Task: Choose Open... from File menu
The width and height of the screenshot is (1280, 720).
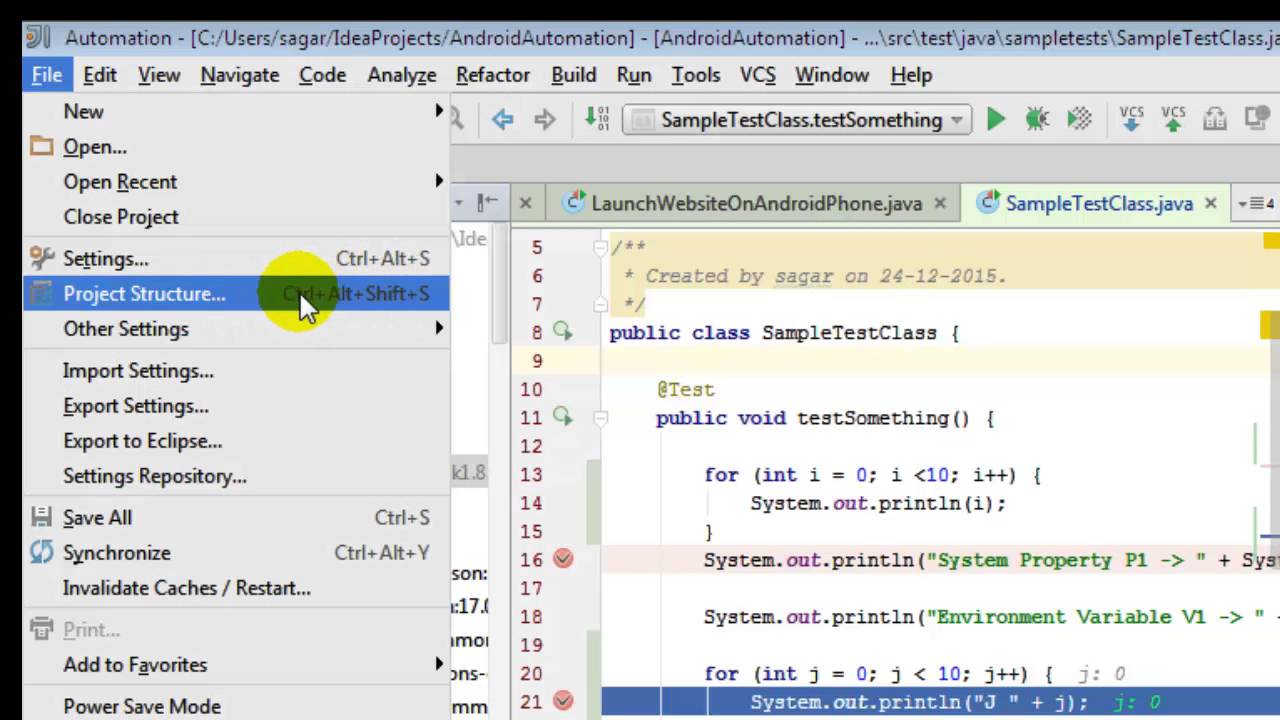Action: (236, 146)
